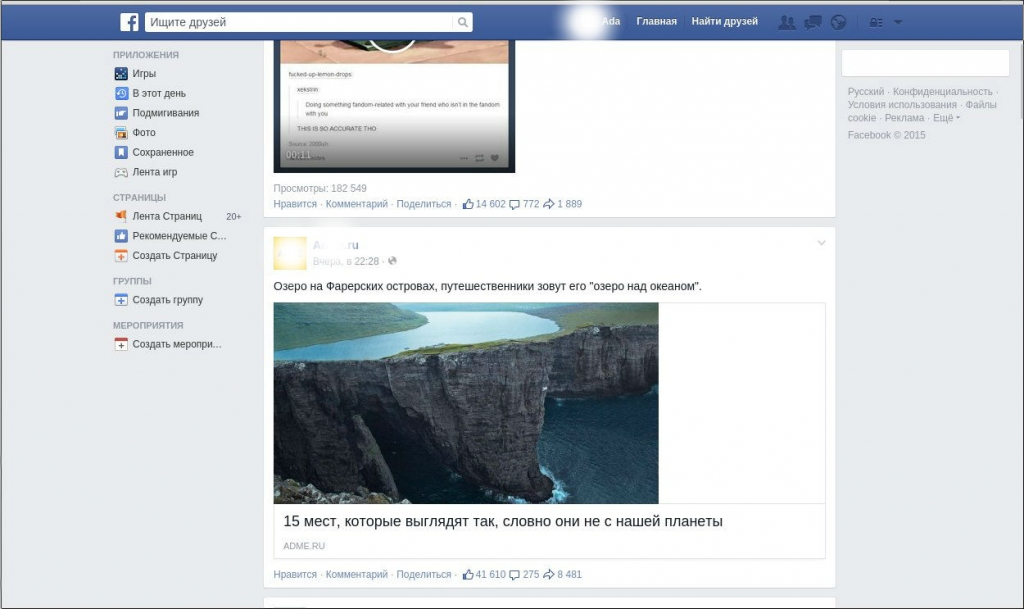This screenshot has width=1024, height=609.
Task: Click the ADME.RU source link
Action: [304, 546]
